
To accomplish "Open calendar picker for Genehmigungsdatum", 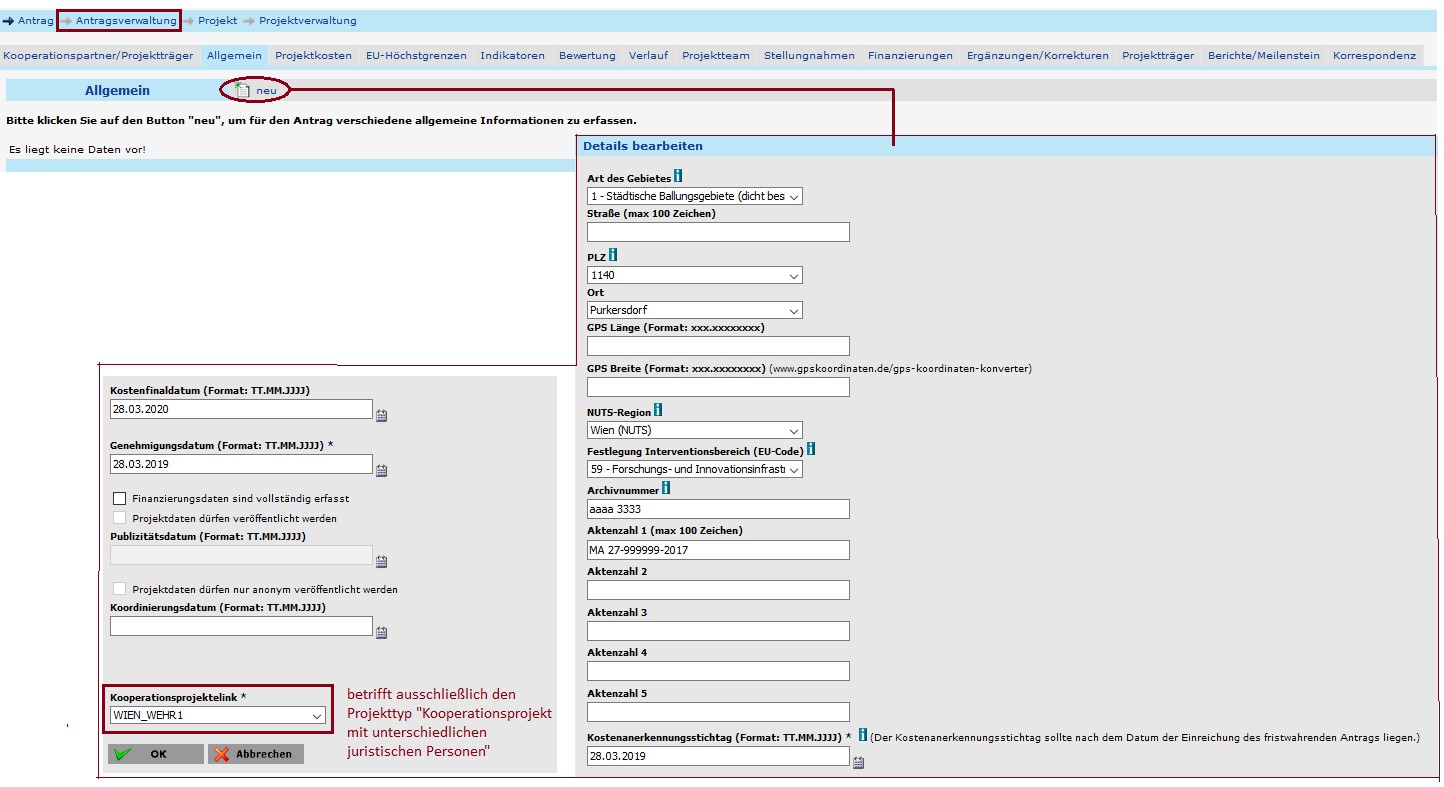I will pos(381,470).
